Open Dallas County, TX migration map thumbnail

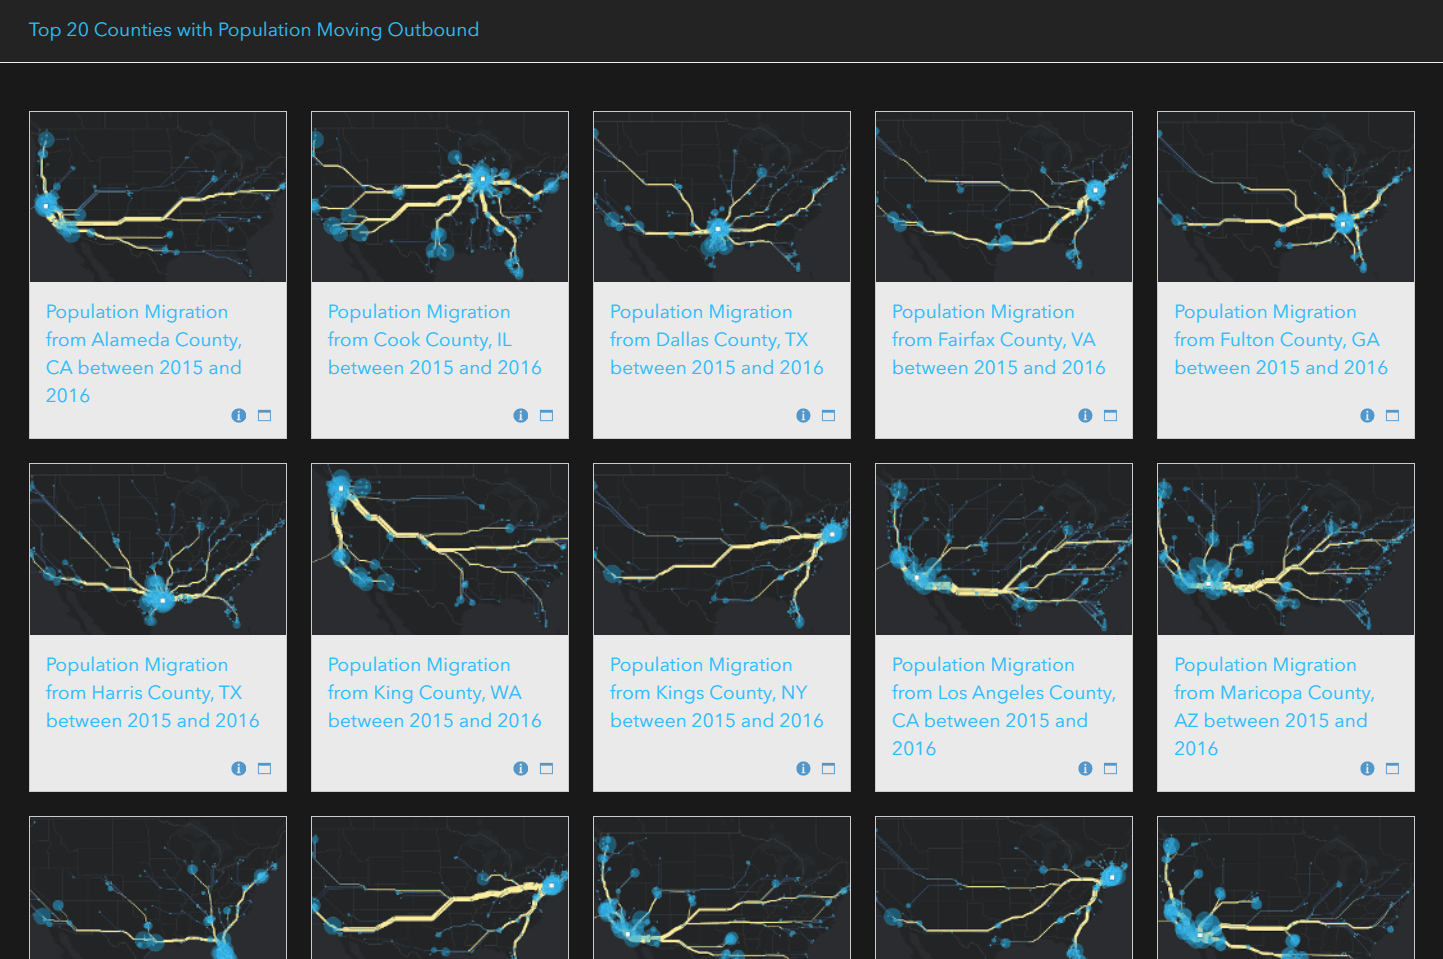[722, 197]
